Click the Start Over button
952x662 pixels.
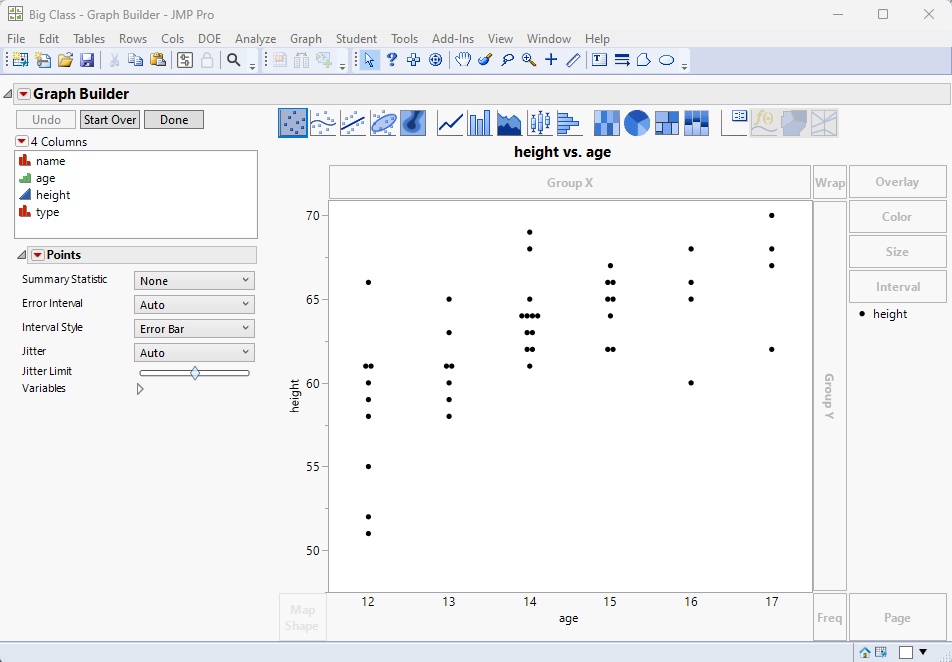tap(110, 120)
